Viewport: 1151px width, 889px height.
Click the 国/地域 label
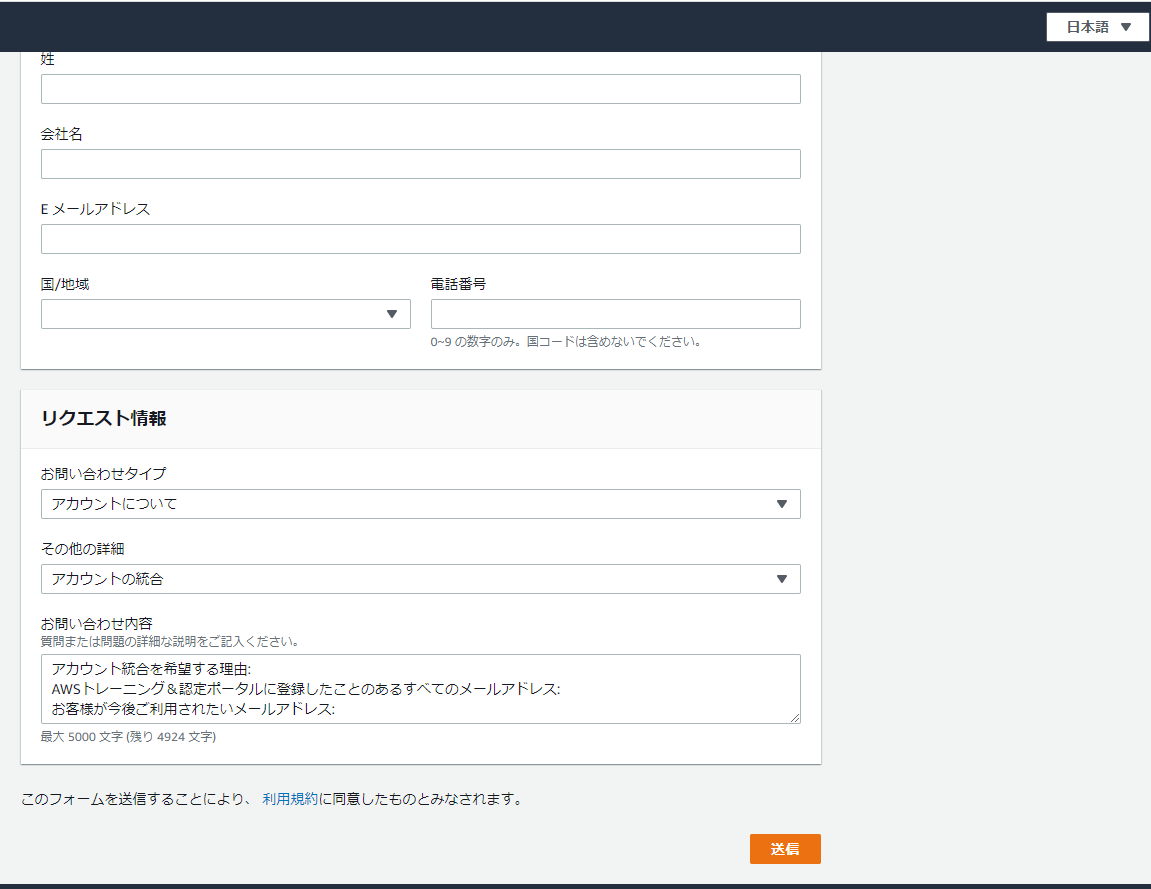tap(65, 284)
